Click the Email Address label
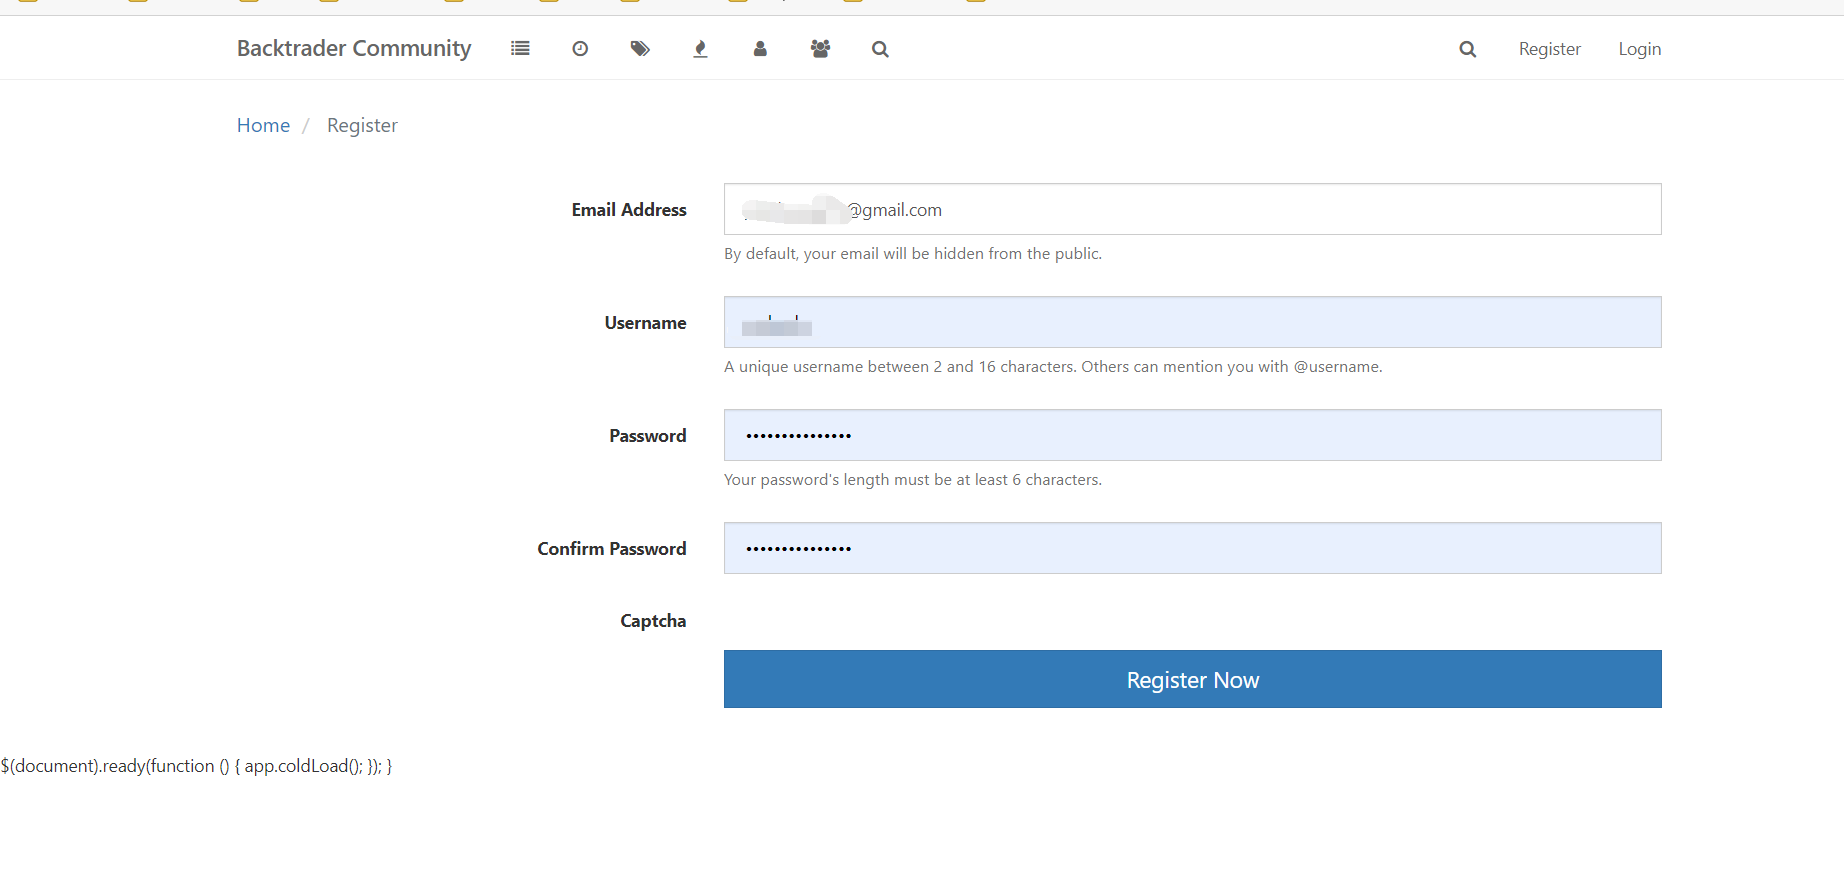The height and width of the screenshot is (888, 1844). [629, 209]
